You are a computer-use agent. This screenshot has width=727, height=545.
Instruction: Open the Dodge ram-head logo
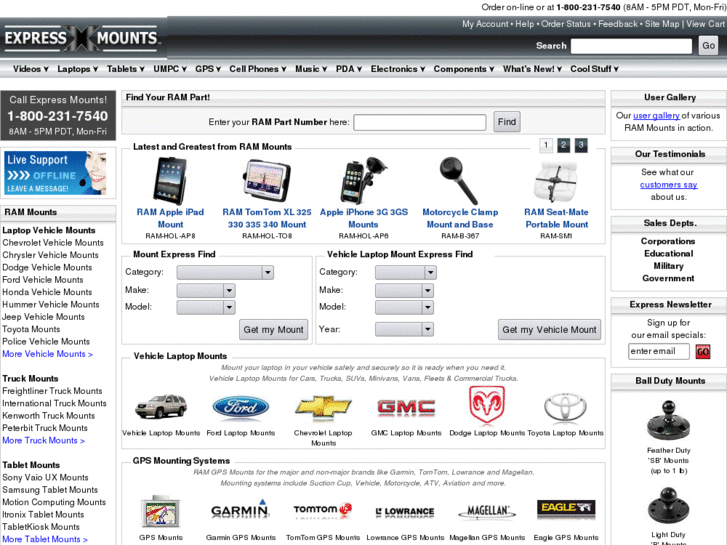tap(487, 405)
